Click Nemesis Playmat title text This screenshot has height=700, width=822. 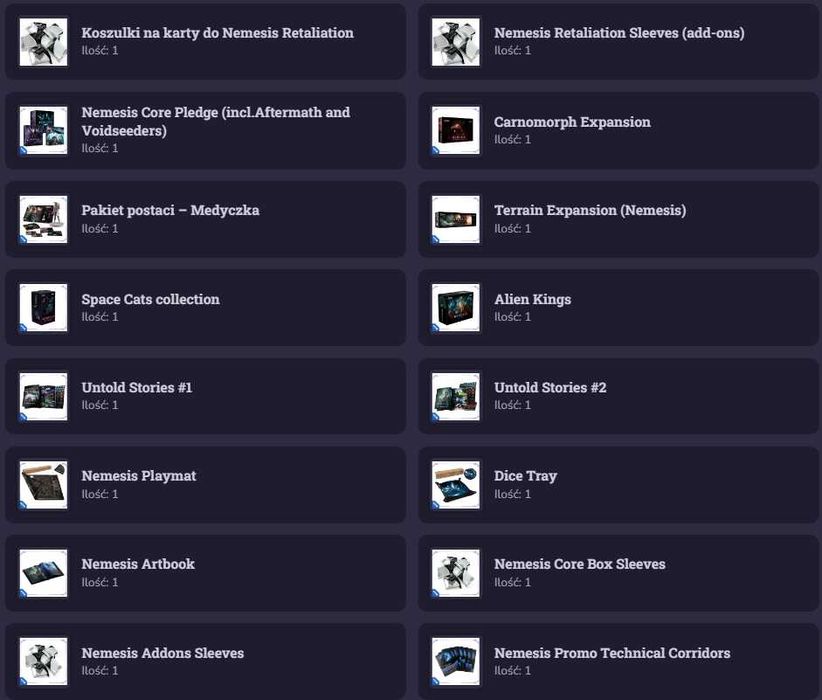[x=139, y=476]
